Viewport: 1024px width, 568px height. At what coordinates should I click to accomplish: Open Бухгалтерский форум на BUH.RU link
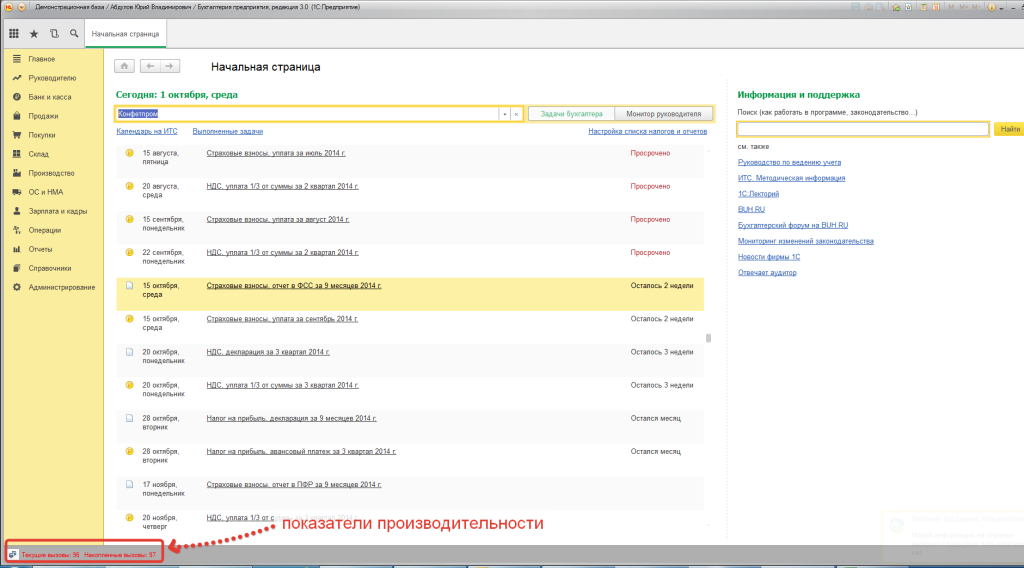[793, 225]
